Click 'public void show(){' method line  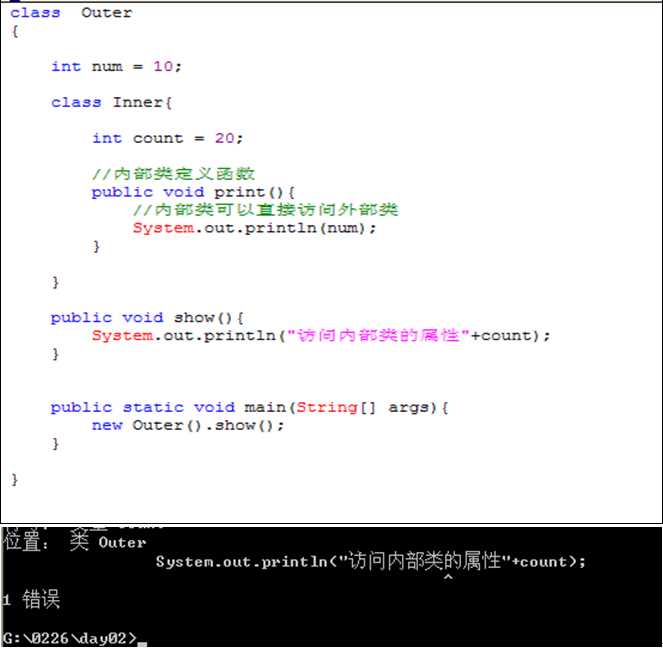(147, 318)
